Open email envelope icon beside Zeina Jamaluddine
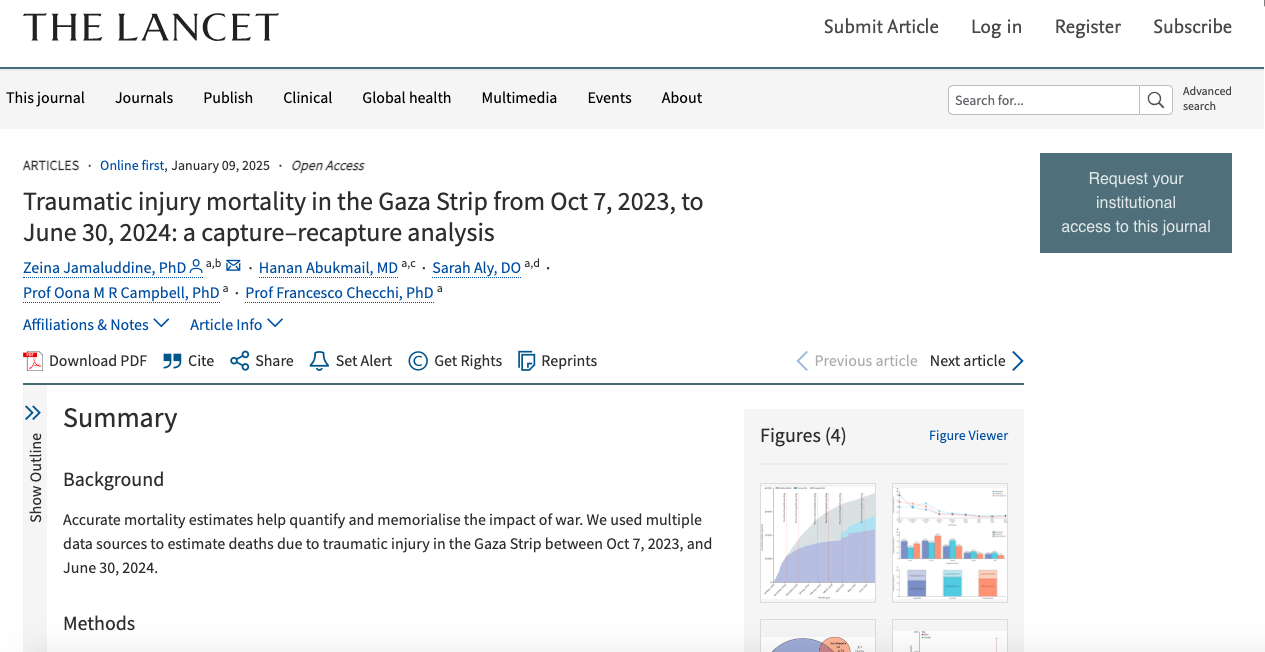Image resolution: width=1265 pixels, height=652 pixels. [233, 266]
